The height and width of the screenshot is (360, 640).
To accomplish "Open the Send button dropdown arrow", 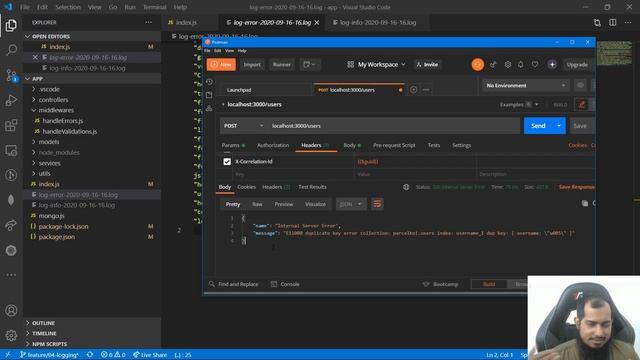I will (559, 126).
